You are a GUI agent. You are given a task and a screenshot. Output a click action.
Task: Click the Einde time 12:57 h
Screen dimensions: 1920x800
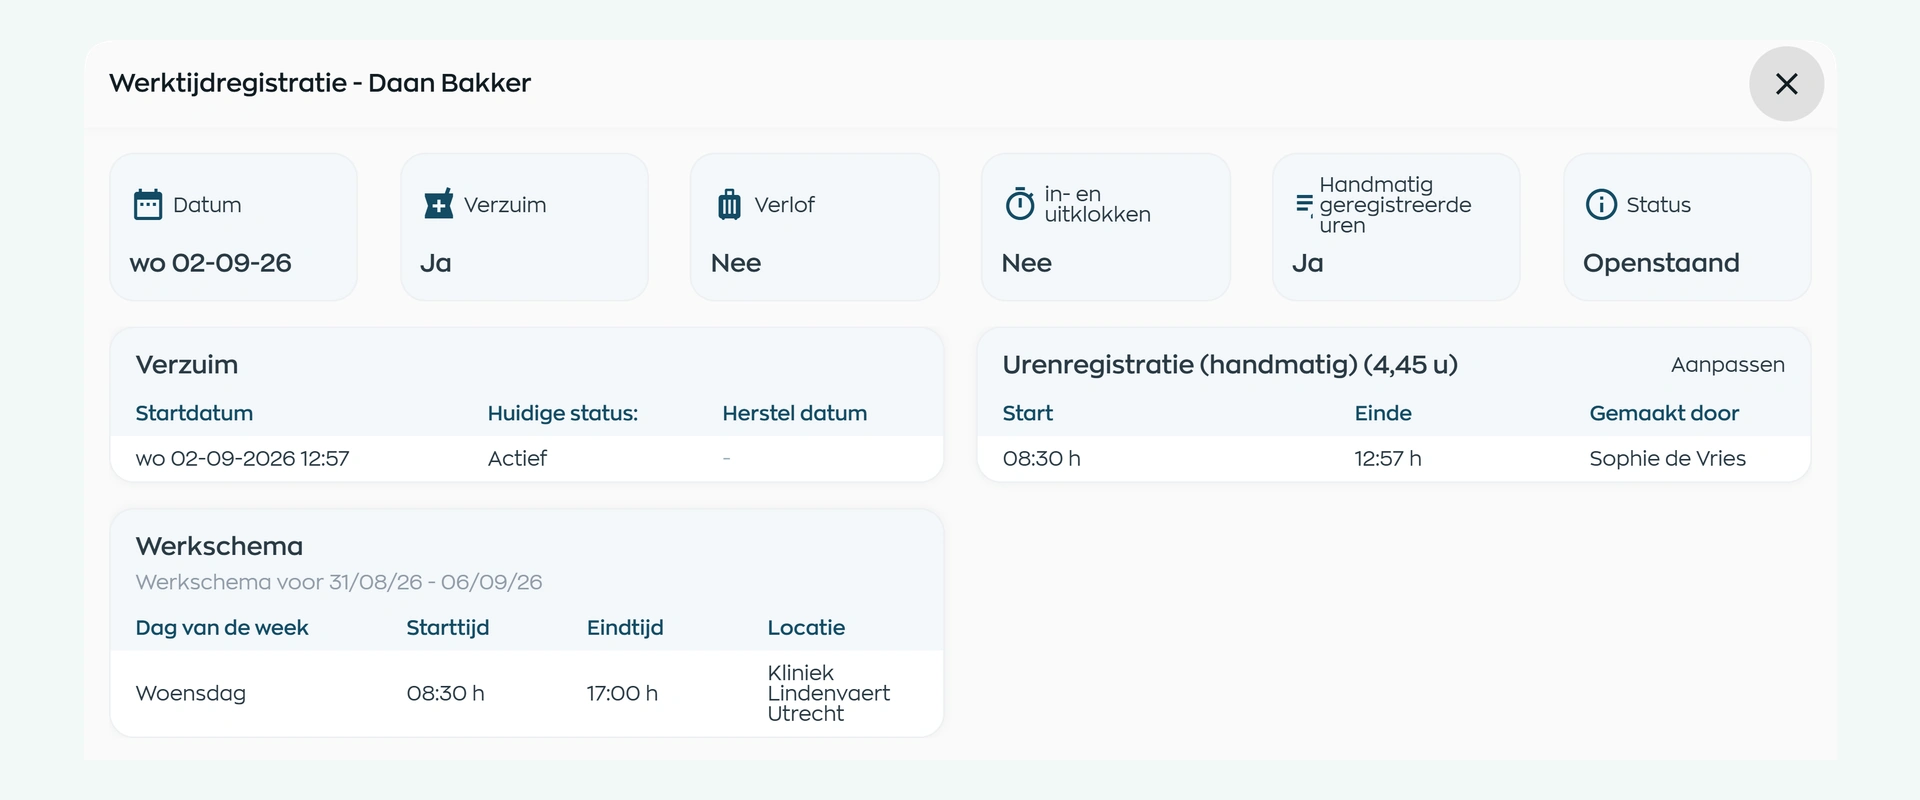[x=1387, y=458]
